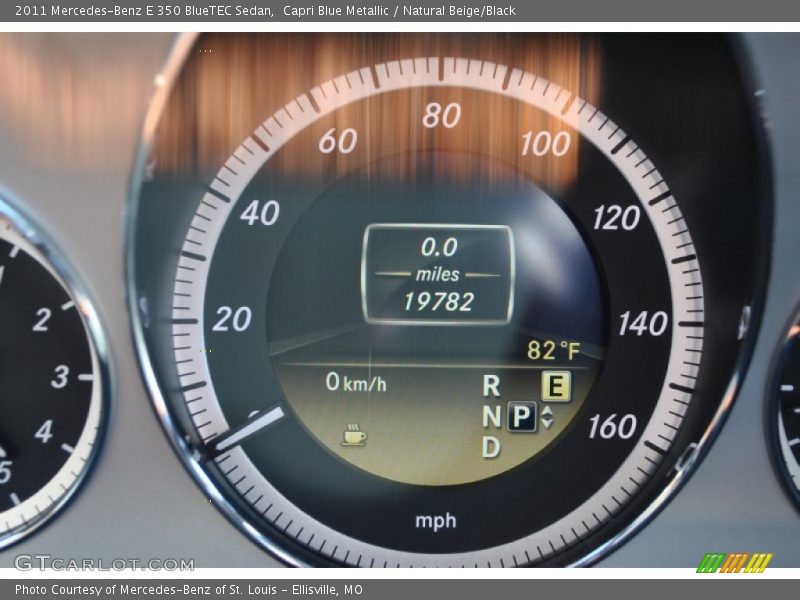This screenshot has width=800, height=600.
Task: Click the 100 mark on the speedometer
Action: point(545,143)
